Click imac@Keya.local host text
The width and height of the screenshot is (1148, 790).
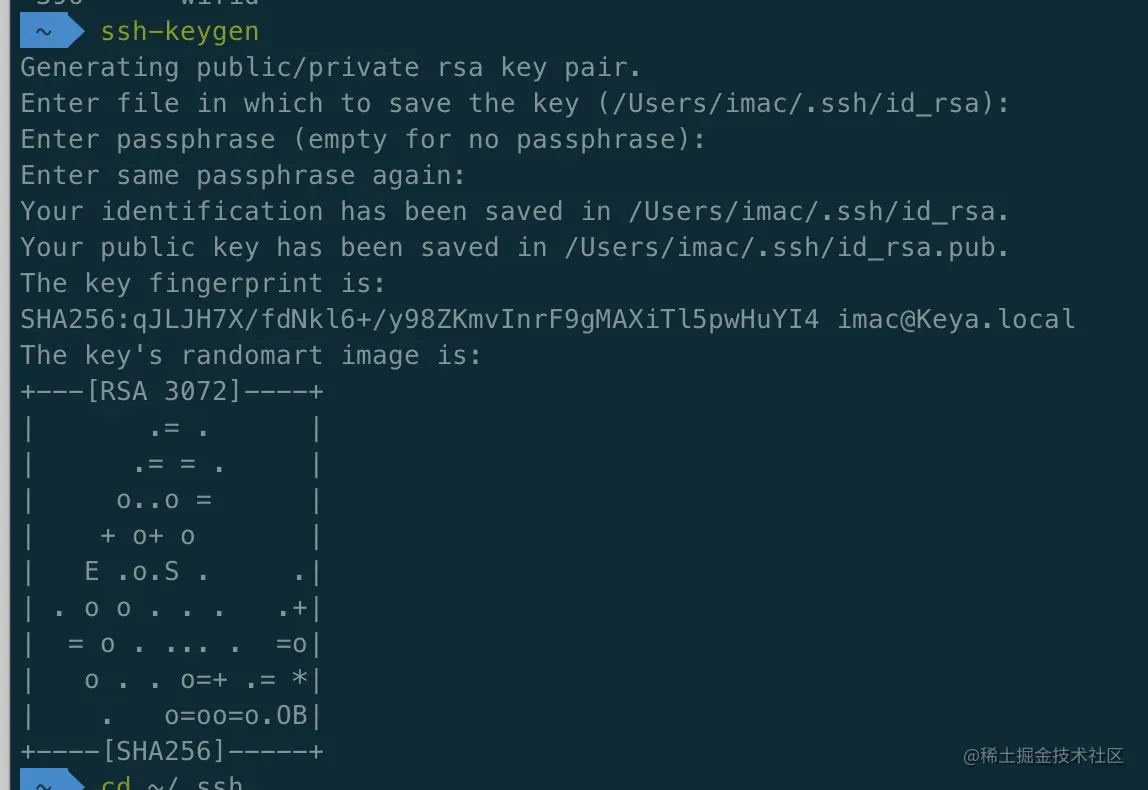(955, 319)
